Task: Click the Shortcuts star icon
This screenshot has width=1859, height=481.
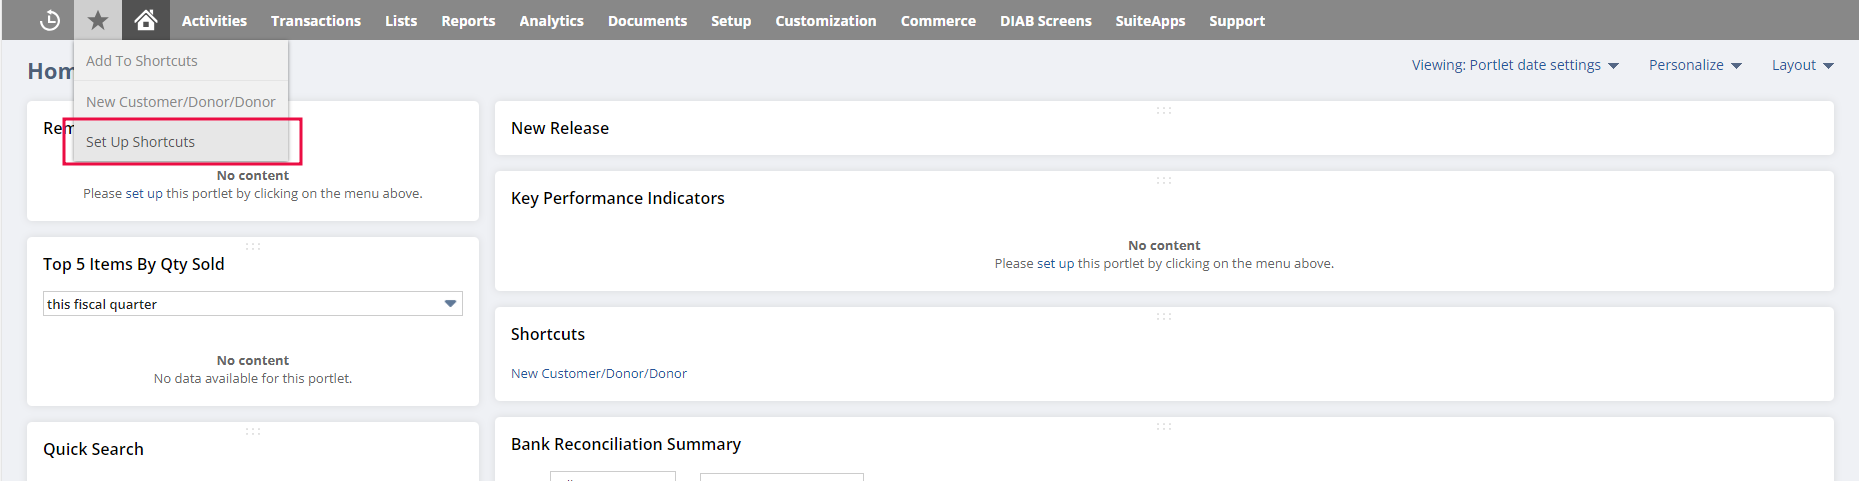Action: (98, 20)
